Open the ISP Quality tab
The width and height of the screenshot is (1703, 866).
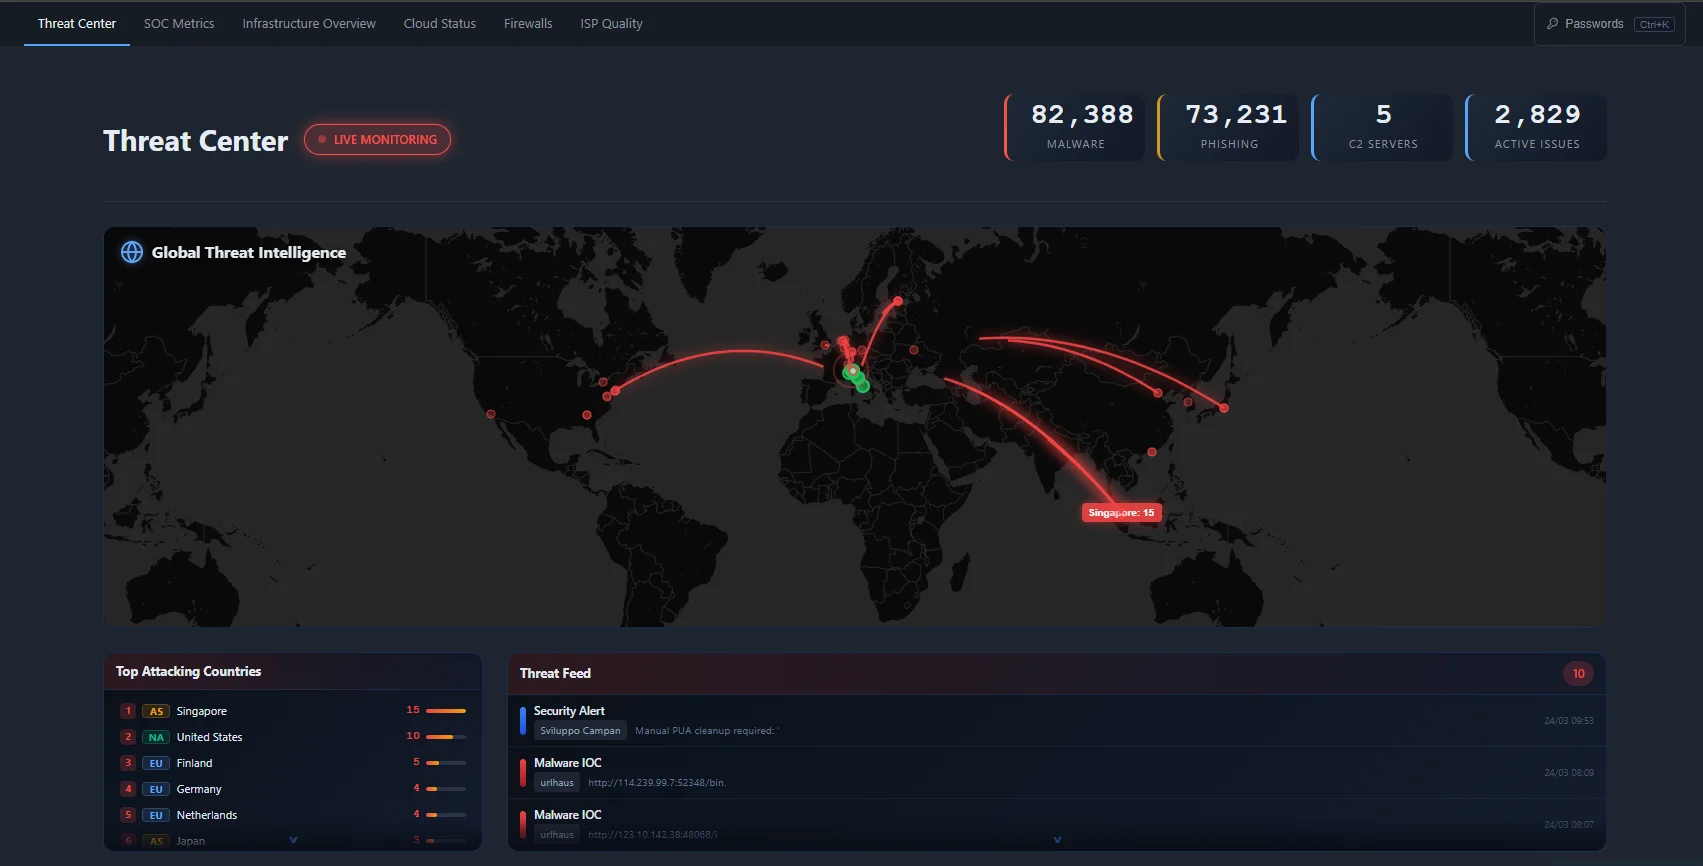click(611, 23)
